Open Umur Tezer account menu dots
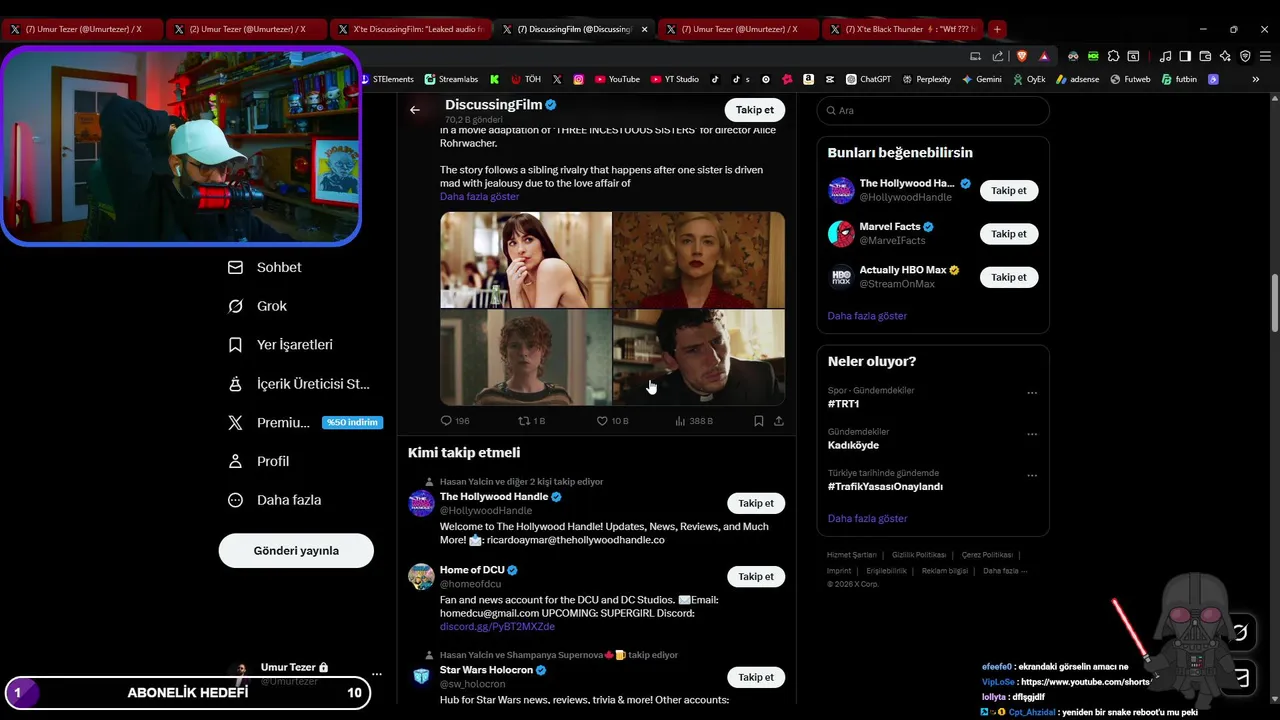 [376, 674]
